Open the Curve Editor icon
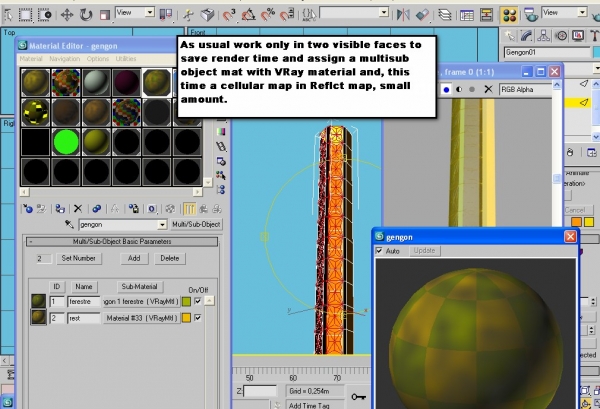Screen dimensions: 600x409 [x=466, y=15]
